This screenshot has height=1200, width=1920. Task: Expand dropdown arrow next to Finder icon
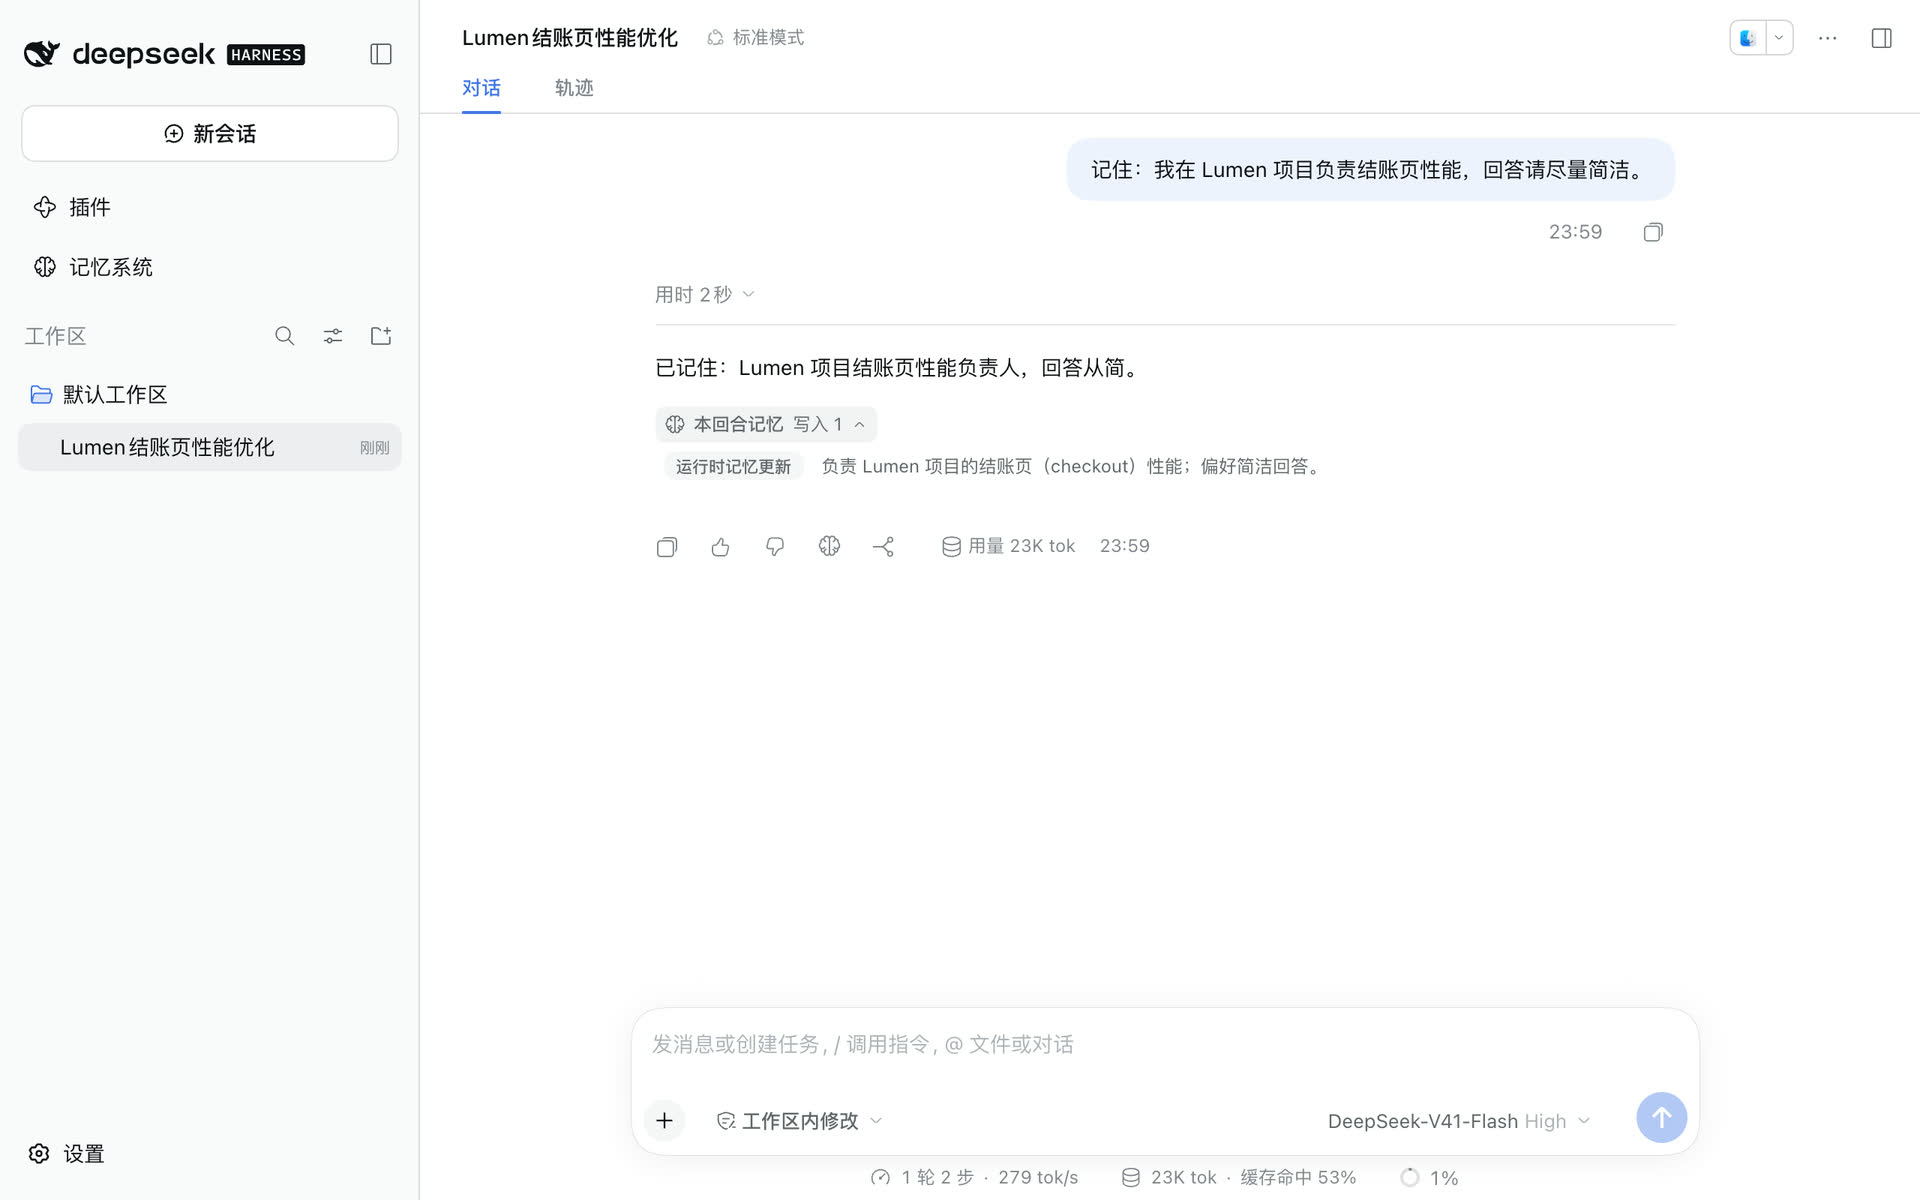coord(1779,38)
